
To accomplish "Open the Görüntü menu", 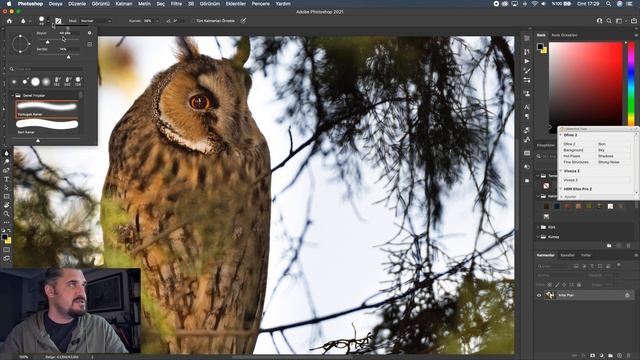I will pyautogui.click(x=100, y=4).
